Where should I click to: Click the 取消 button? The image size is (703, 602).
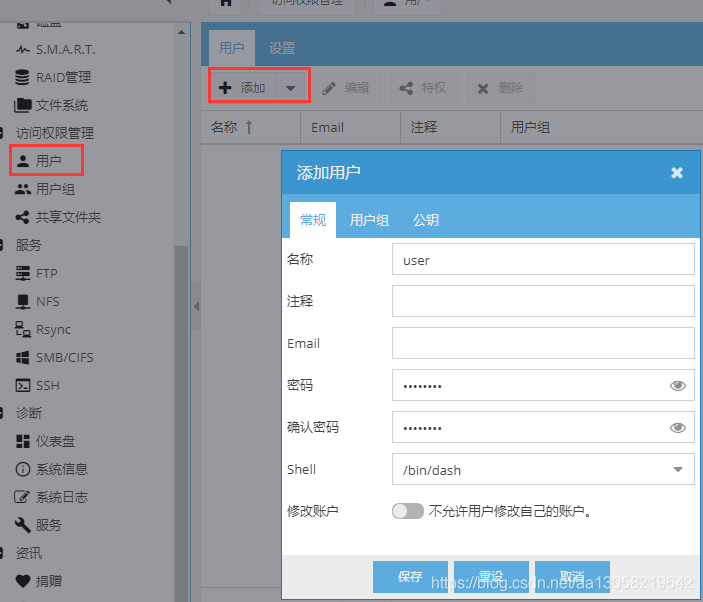pos(573,576)
